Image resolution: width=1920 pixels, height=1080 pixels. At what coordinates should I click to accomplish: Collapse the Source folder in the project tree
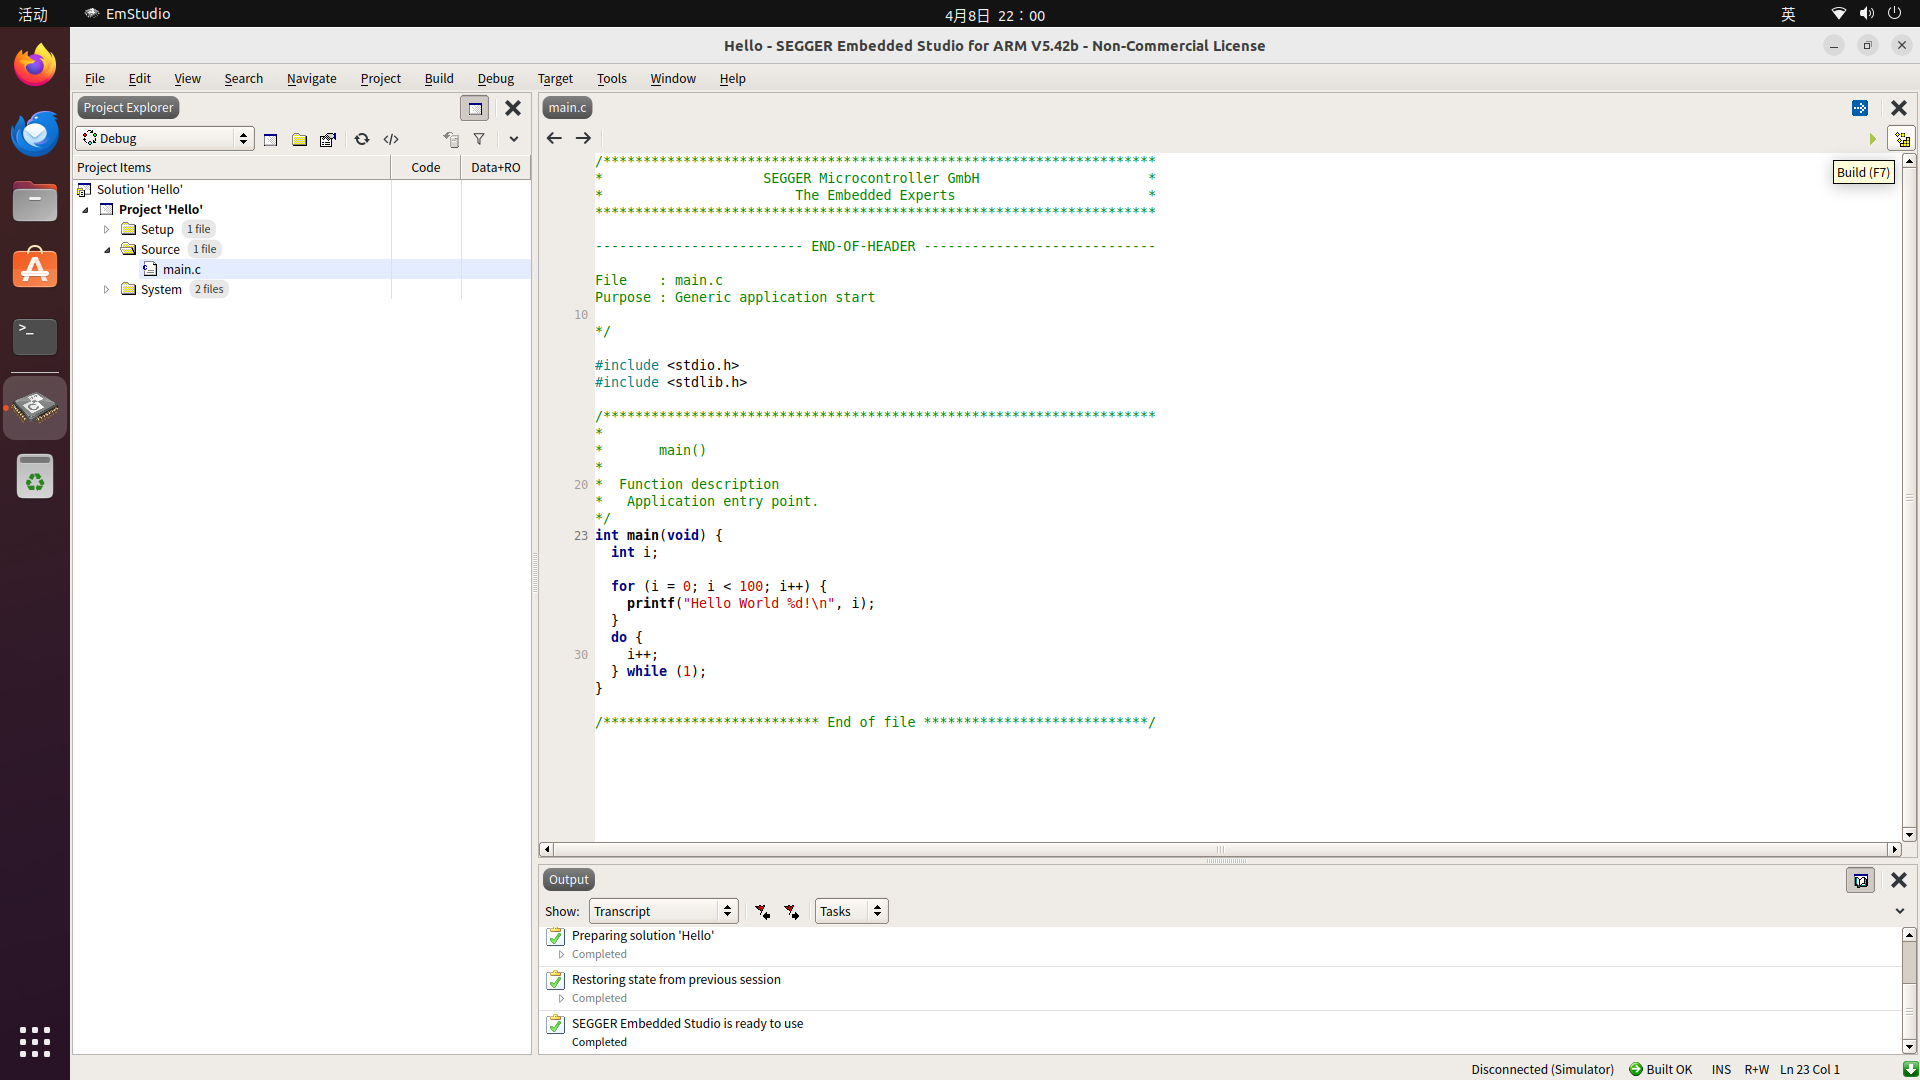click(108, 250)
